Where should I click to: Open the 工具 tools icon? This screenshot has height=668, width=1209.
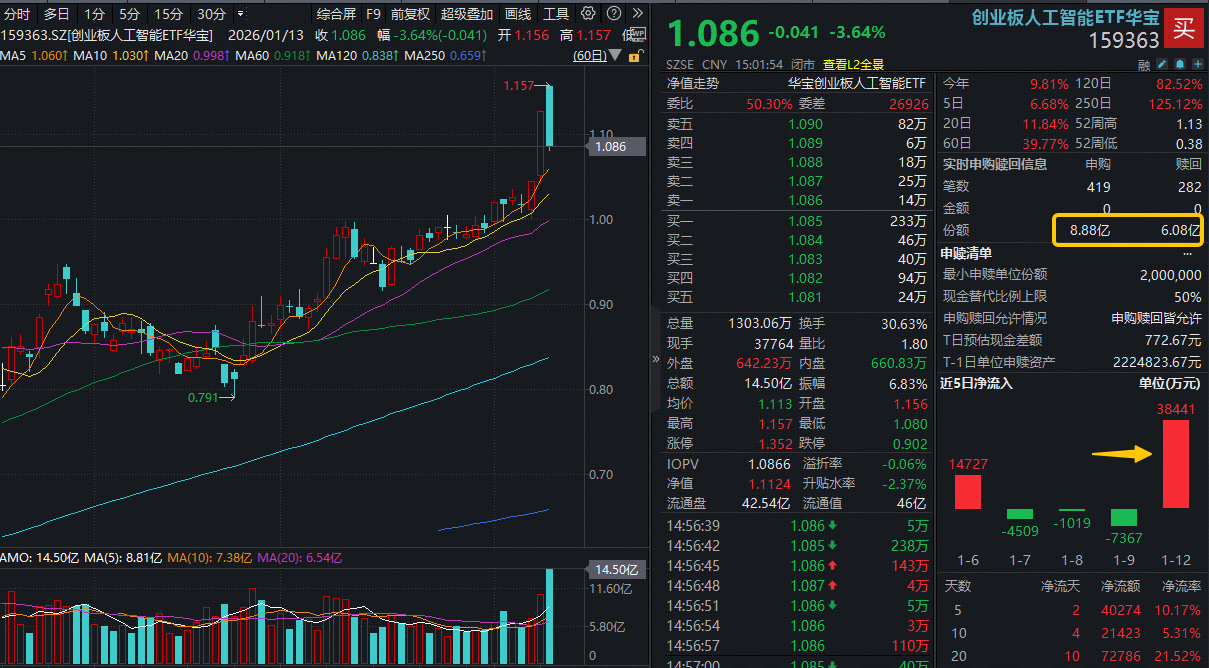(557, 13)
